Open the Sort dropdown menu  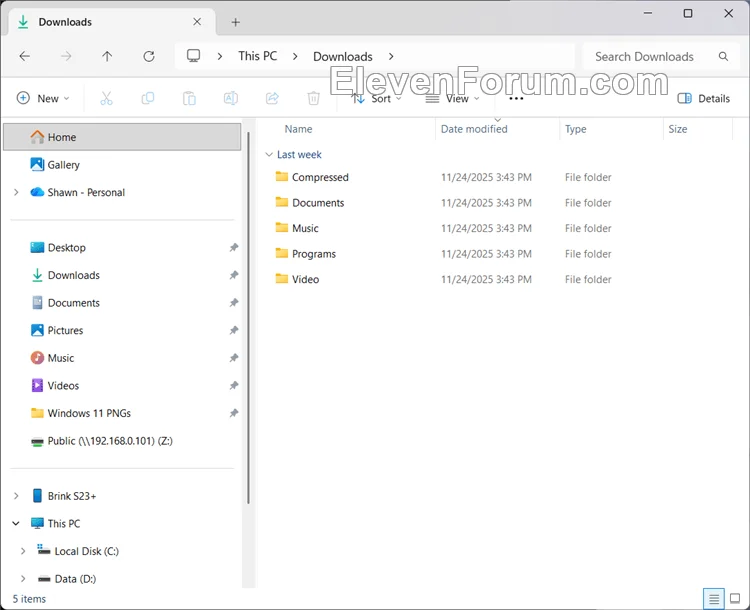tap(376, 99)
